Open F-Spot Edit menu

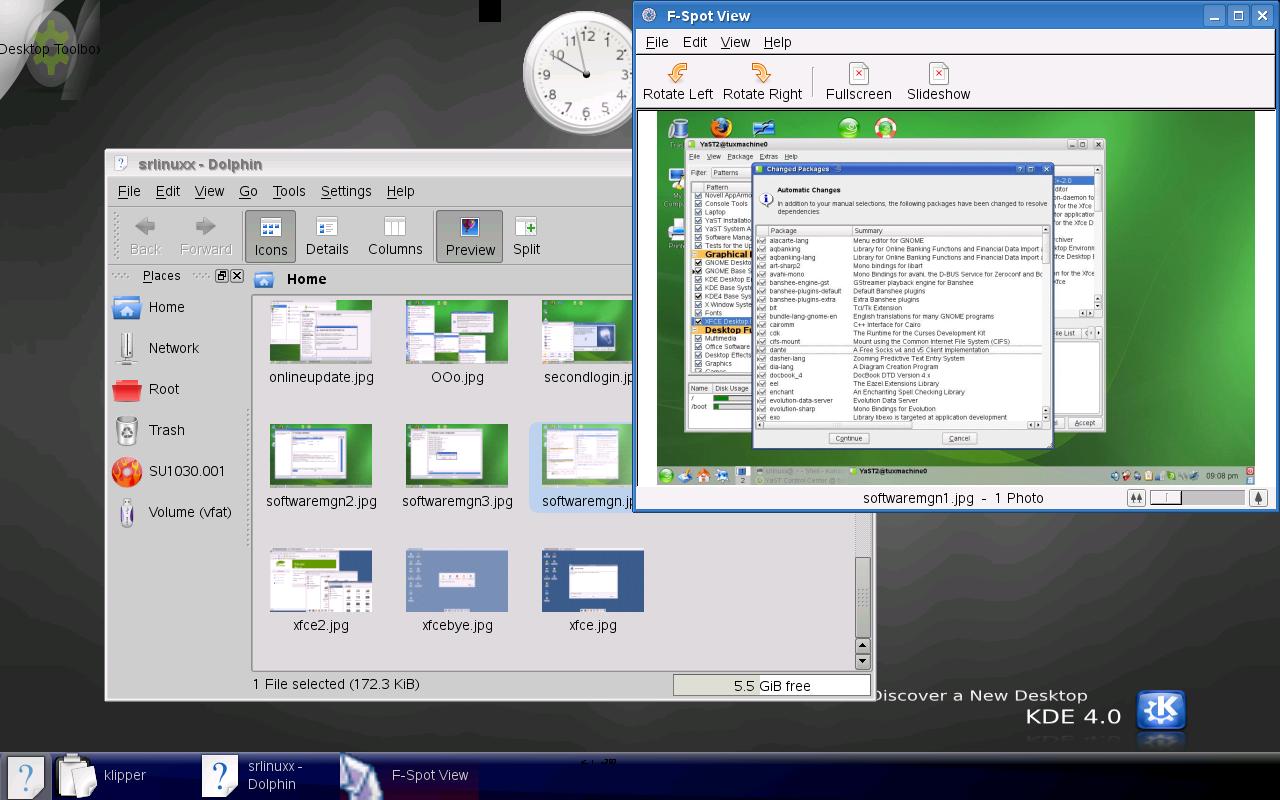(x=695, y=42)
